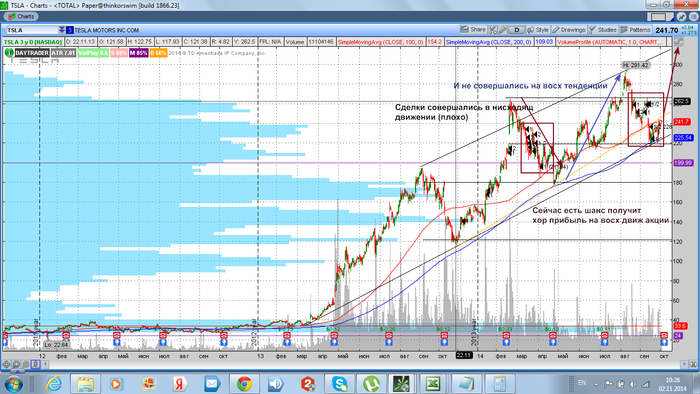Image resolution: width=700 pixels, height=394 pixels.
Task: Click the DAYTRADER study label
Action: [31, 53]
